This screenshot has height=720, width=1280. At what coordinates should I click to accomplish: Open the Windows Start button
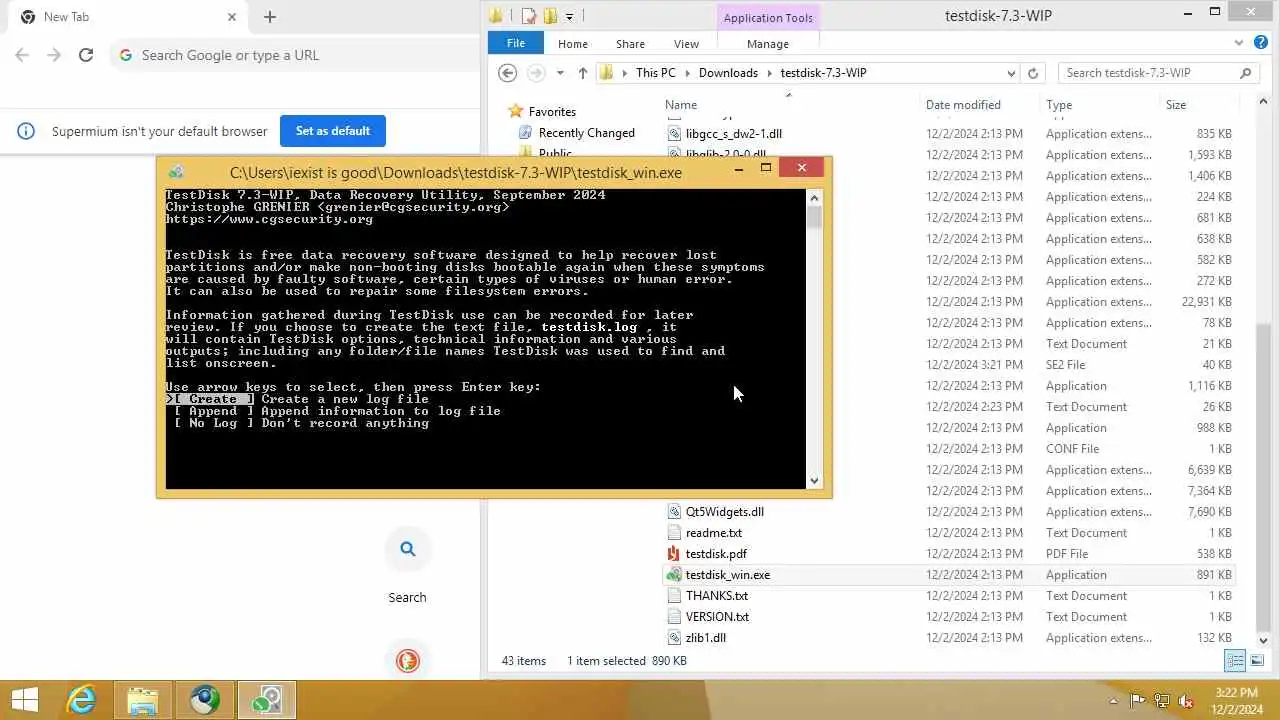(x=24, y=700)
